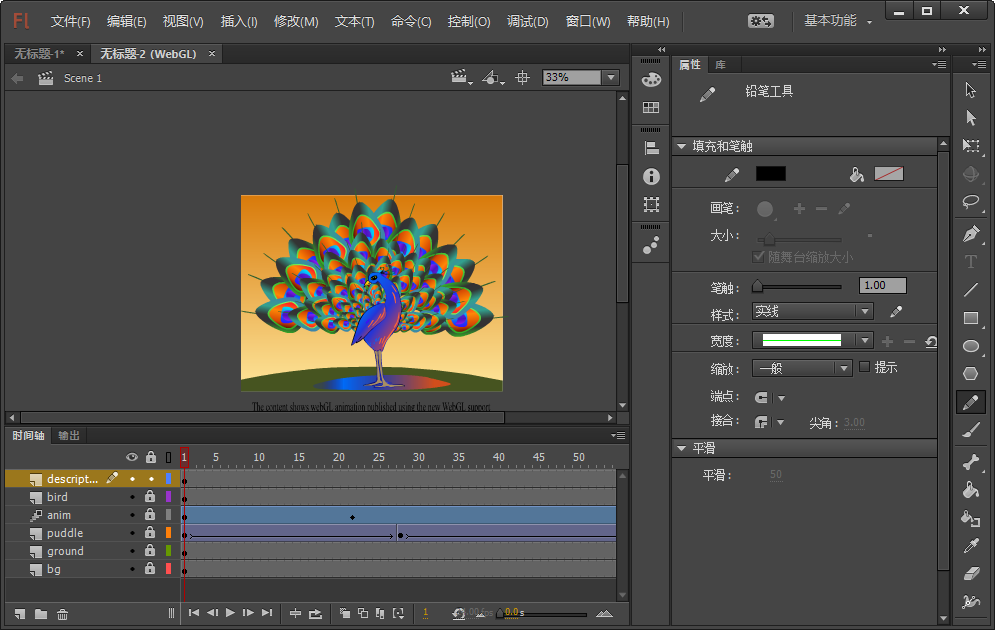Select the Rectangle tool
The width and height of the screenshot is (995, 630).
(x=970, y=318)
